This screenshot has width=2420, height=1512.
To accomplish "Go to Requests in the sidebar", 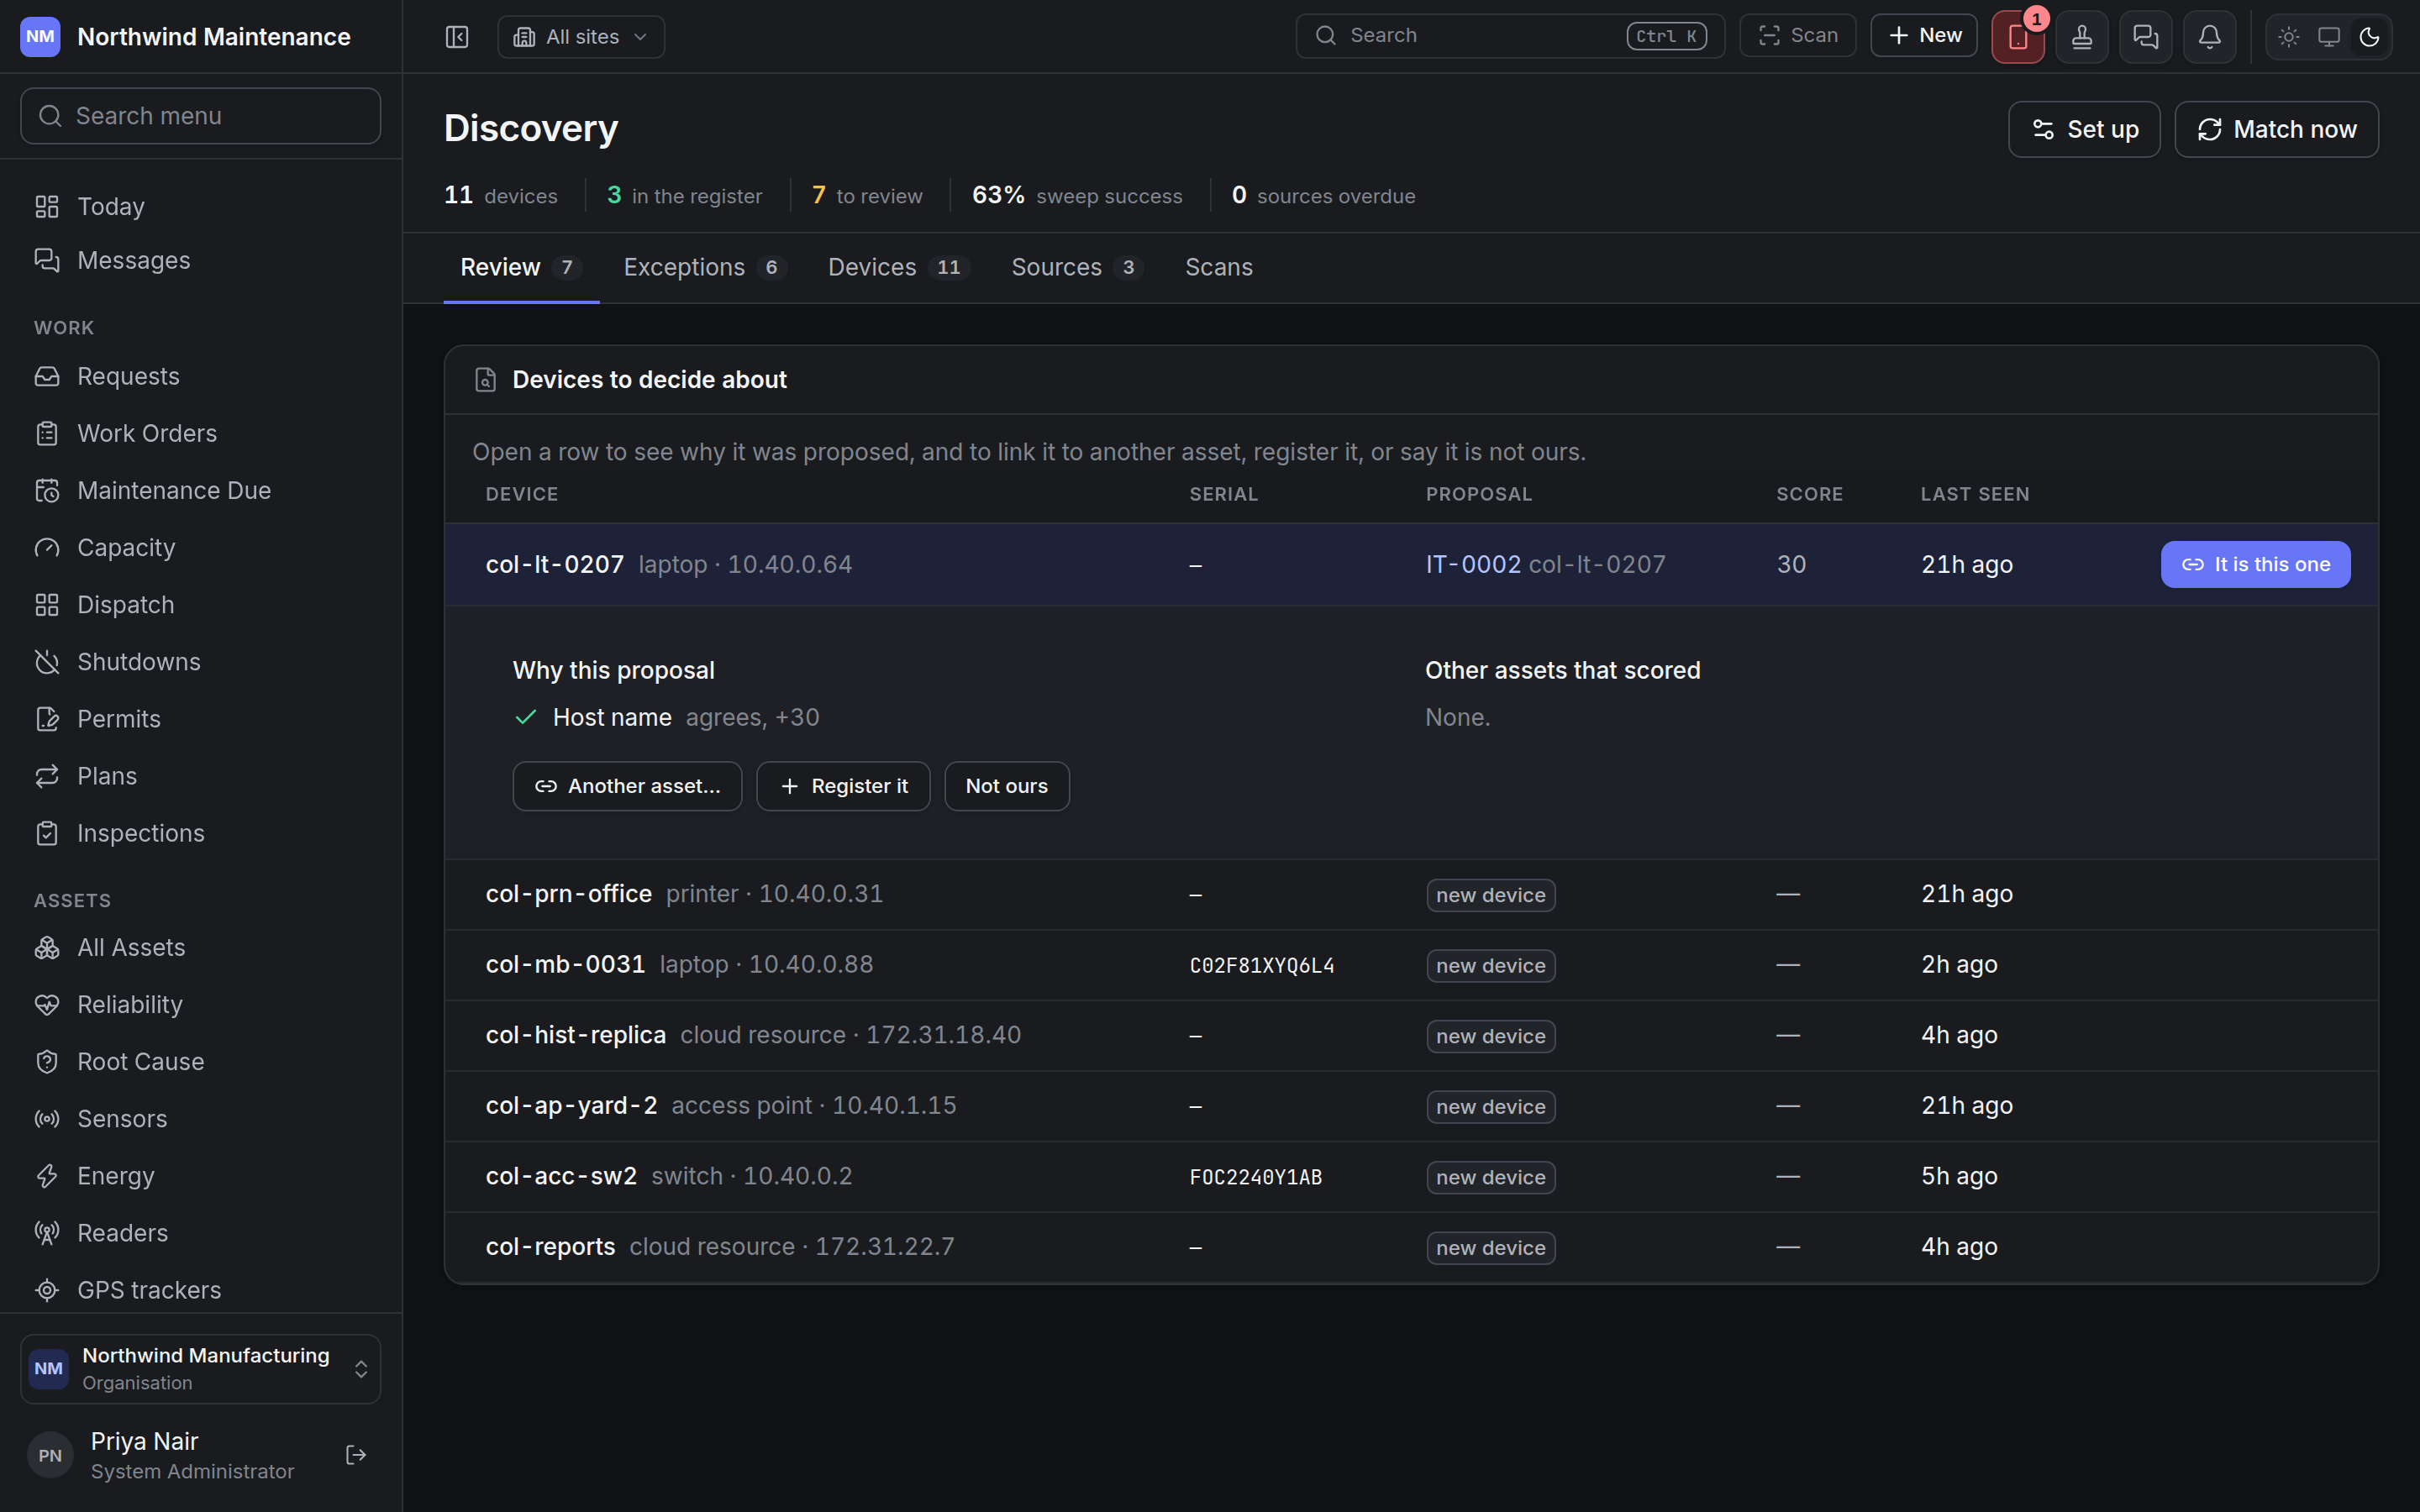I will (x=201, y=376).
